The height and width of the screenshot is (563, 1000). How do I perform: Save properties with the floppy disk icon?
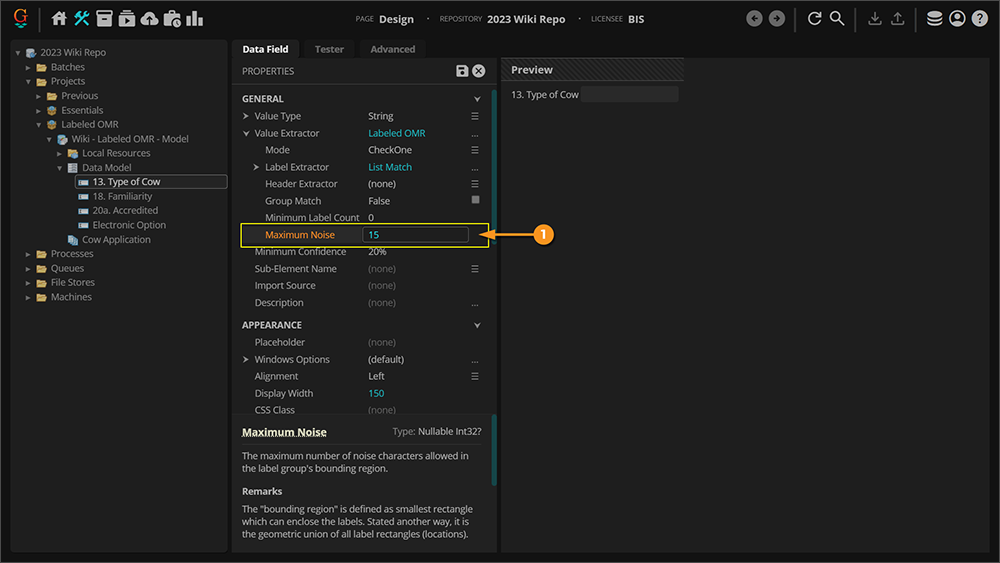[x=462, y=71]
